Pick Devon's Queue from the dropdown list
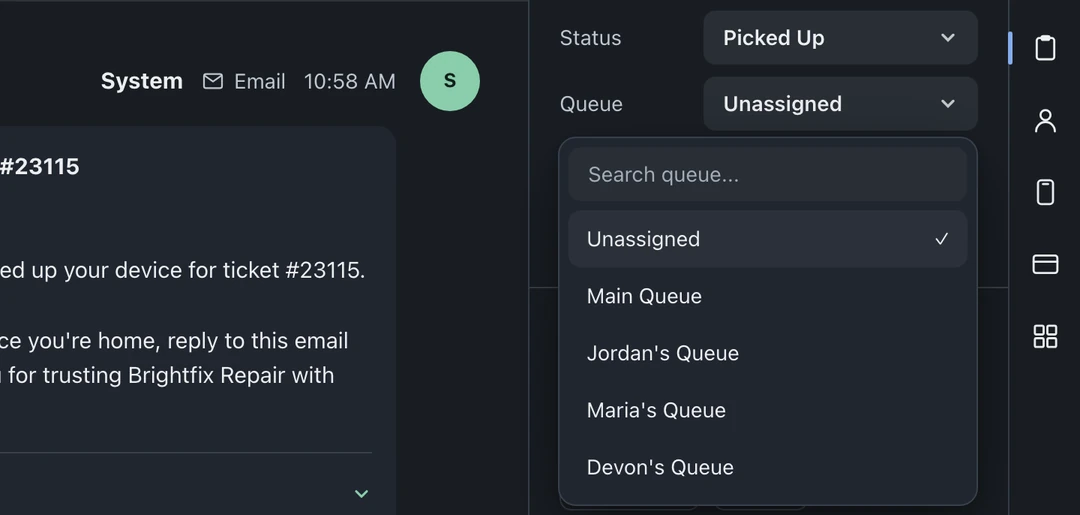This screenshot has width=1080, height=515. tap(767, 467)
